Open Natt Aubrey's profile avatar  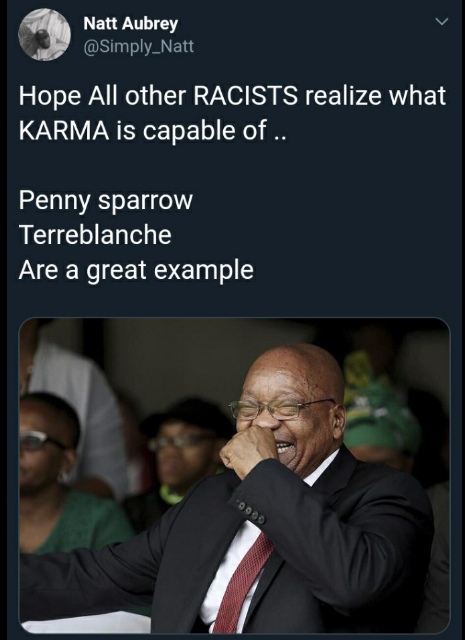pos(44,35)
